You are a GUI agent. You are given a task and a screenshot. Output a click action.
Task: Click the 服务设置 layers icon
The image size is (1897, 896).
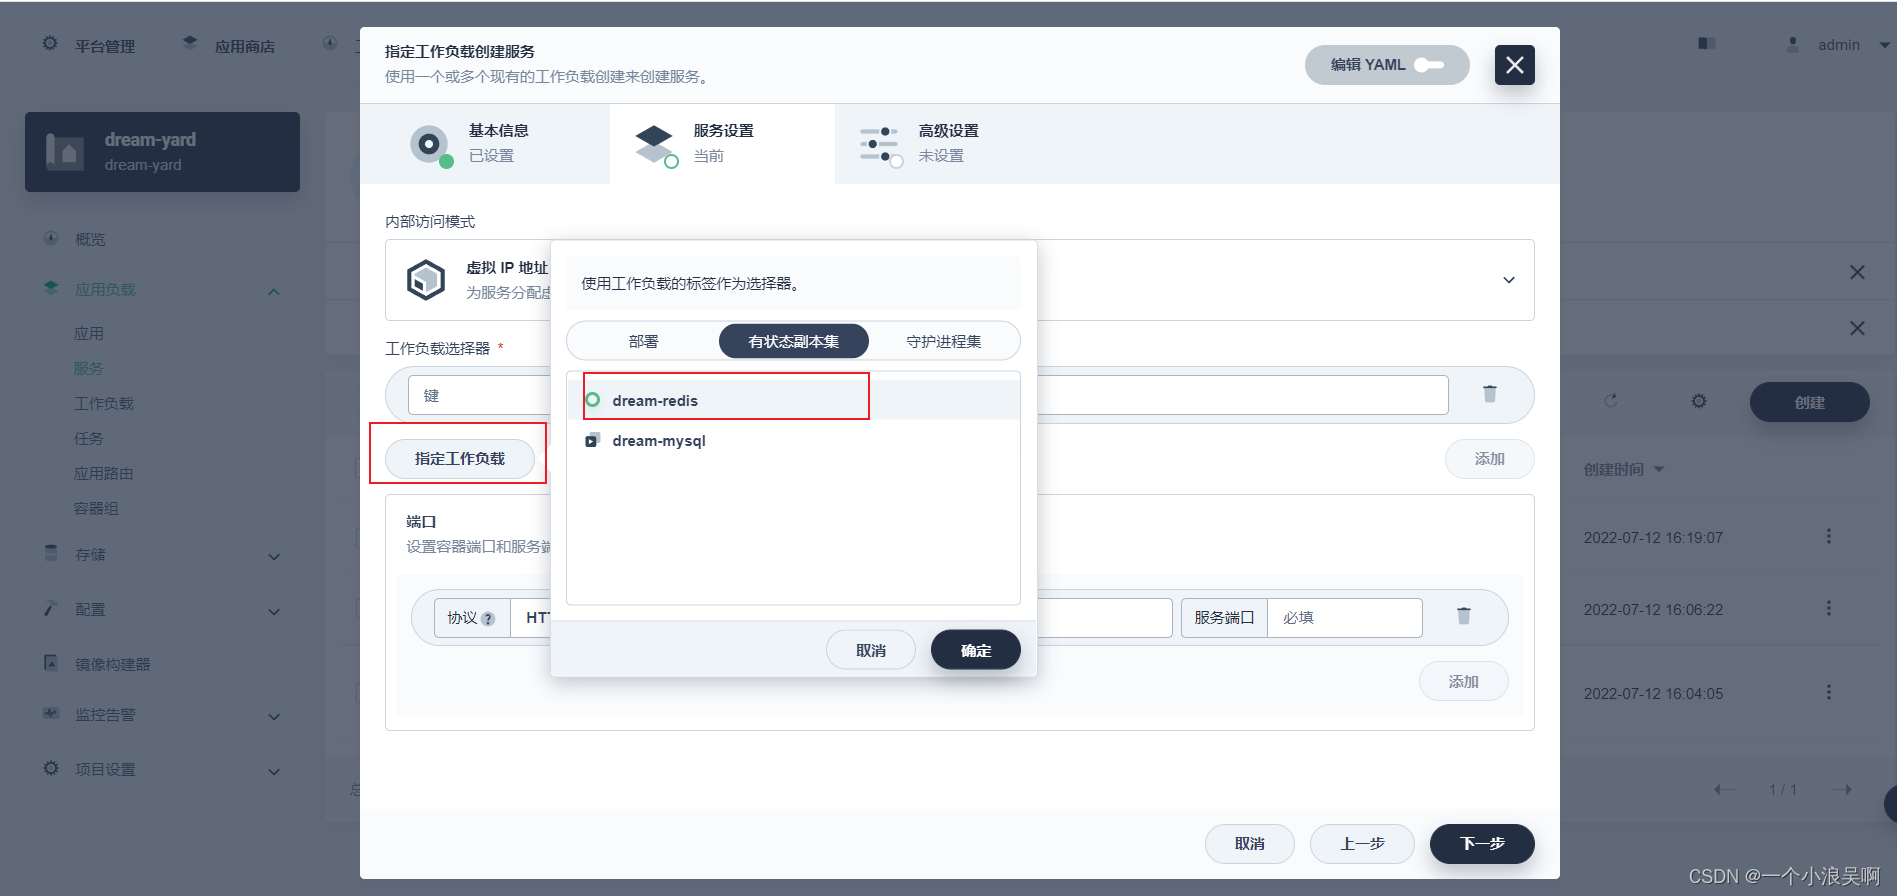(x=655, y=145)
